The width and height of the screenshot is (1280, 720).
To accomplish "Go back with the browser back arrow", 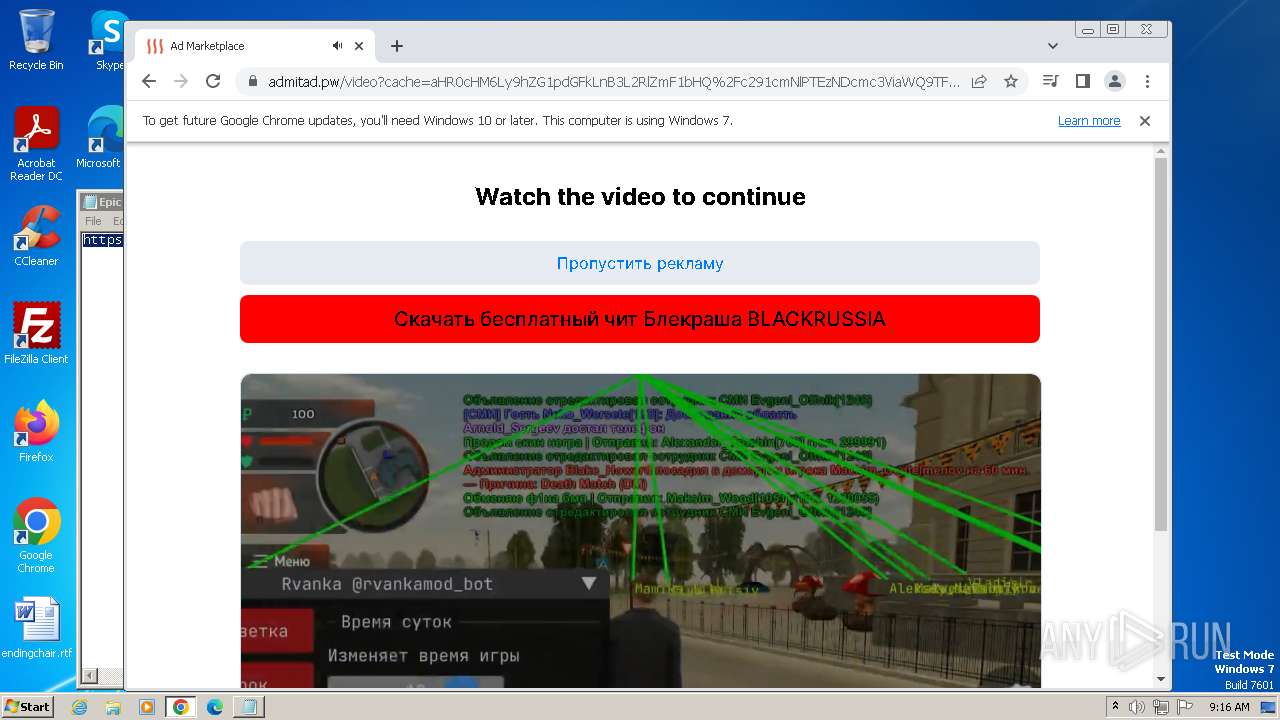I will pos(149,81).
